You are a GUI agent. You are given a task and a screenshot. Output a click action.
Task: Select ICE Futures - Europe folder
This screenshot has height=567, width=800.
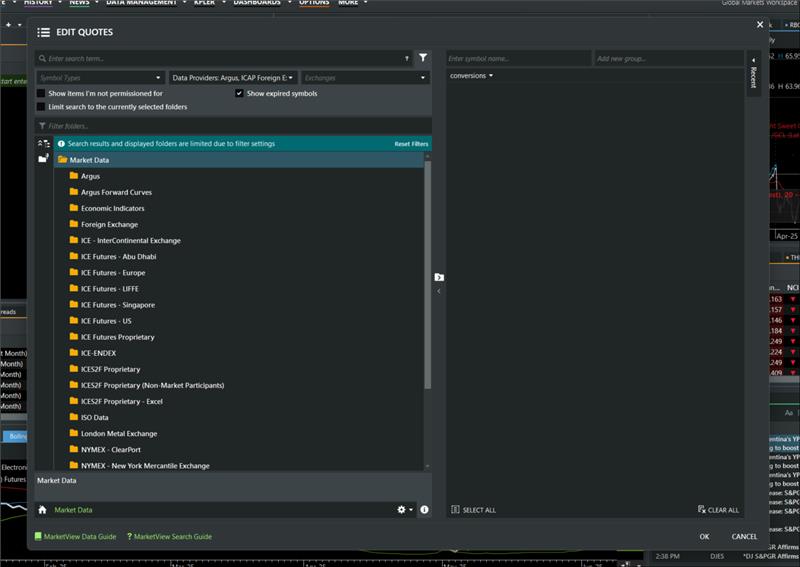(x=113, y=273)
